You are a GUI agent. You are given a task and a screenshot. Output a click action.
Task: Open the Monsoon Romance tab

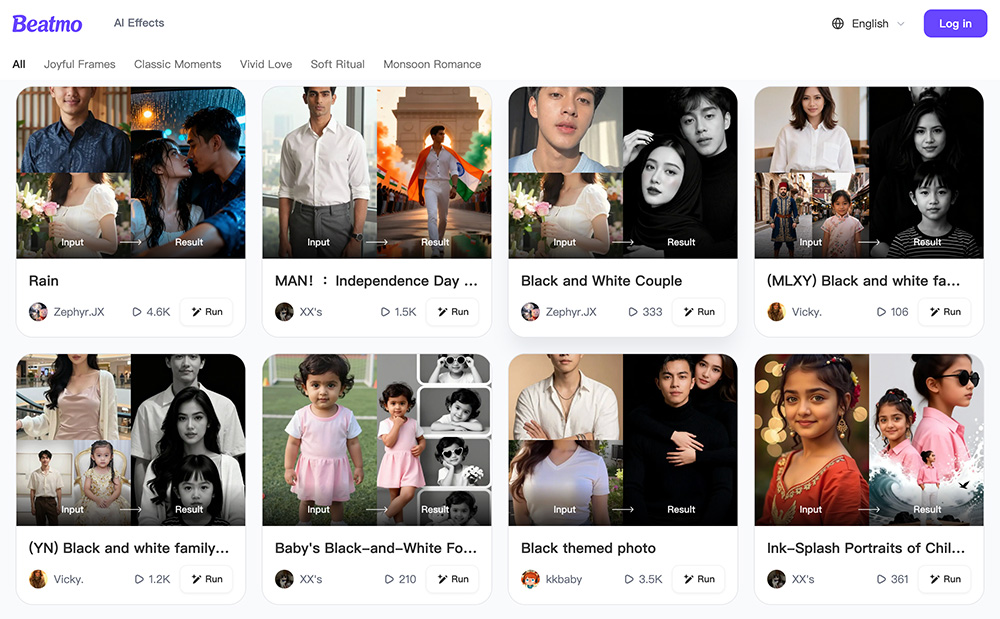click(432, 64)
